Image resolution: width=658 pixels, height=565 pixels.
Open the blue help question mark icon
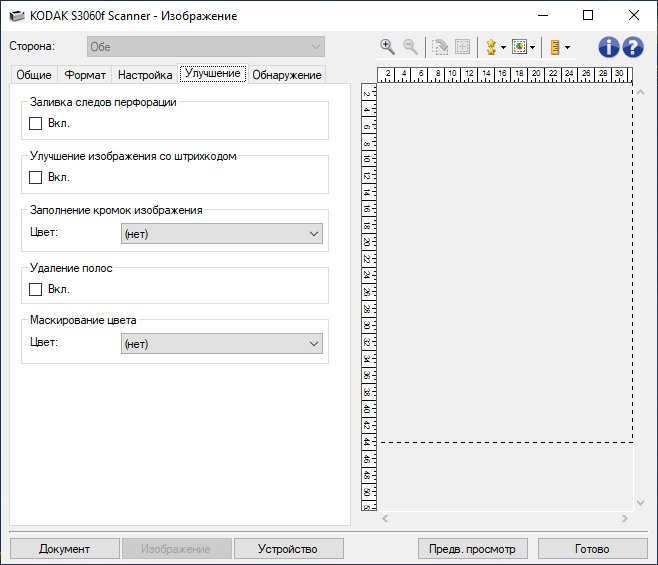click(633, 47)
